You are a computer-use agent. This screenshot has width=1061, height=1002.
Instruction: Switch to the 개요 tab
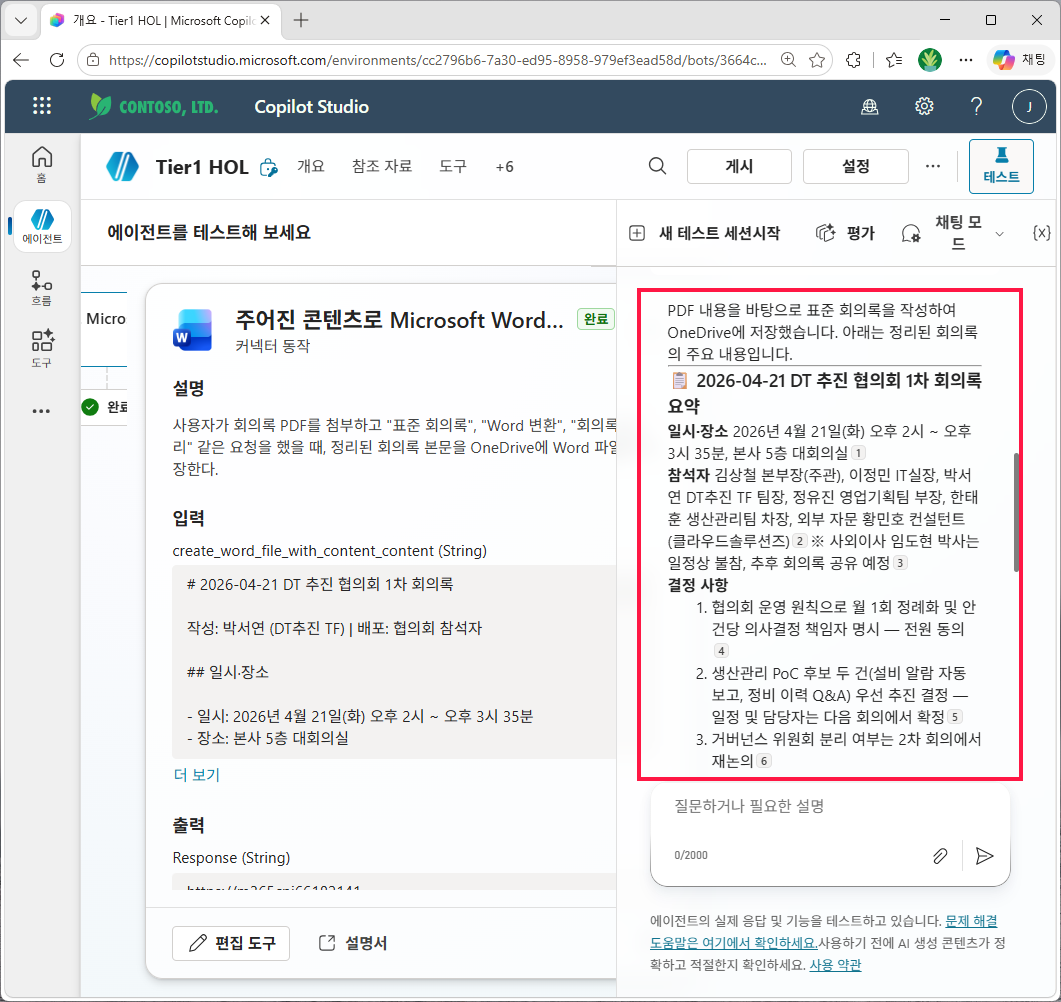tap(311, 166)
